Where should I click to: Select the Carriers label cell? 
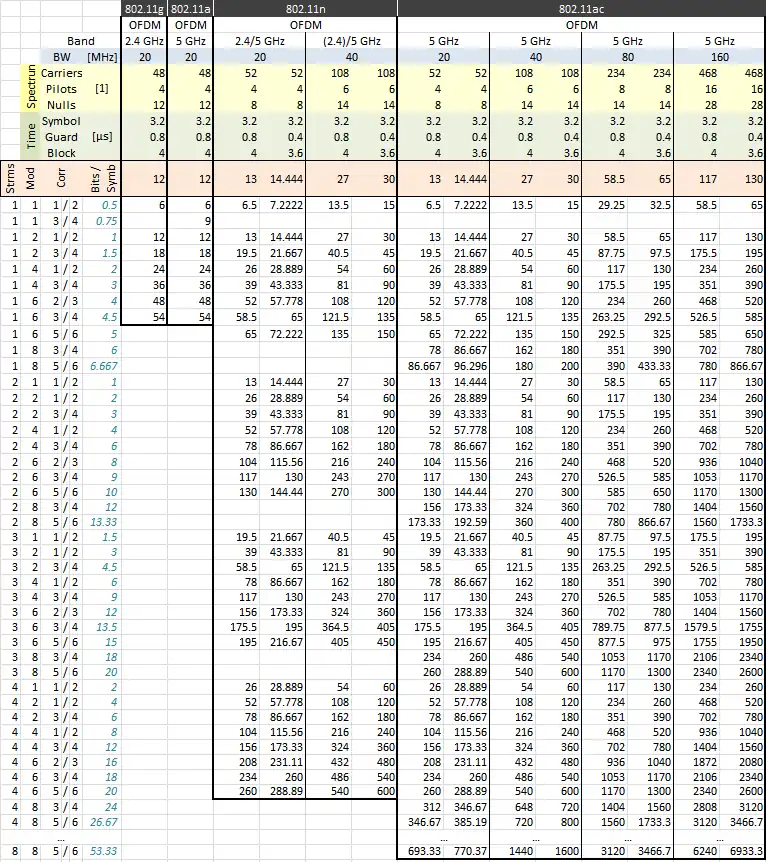coord(62,73)
